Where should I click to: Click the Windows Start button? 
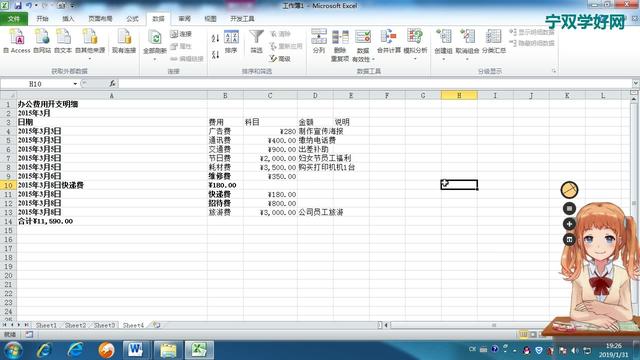click(13, 350)
